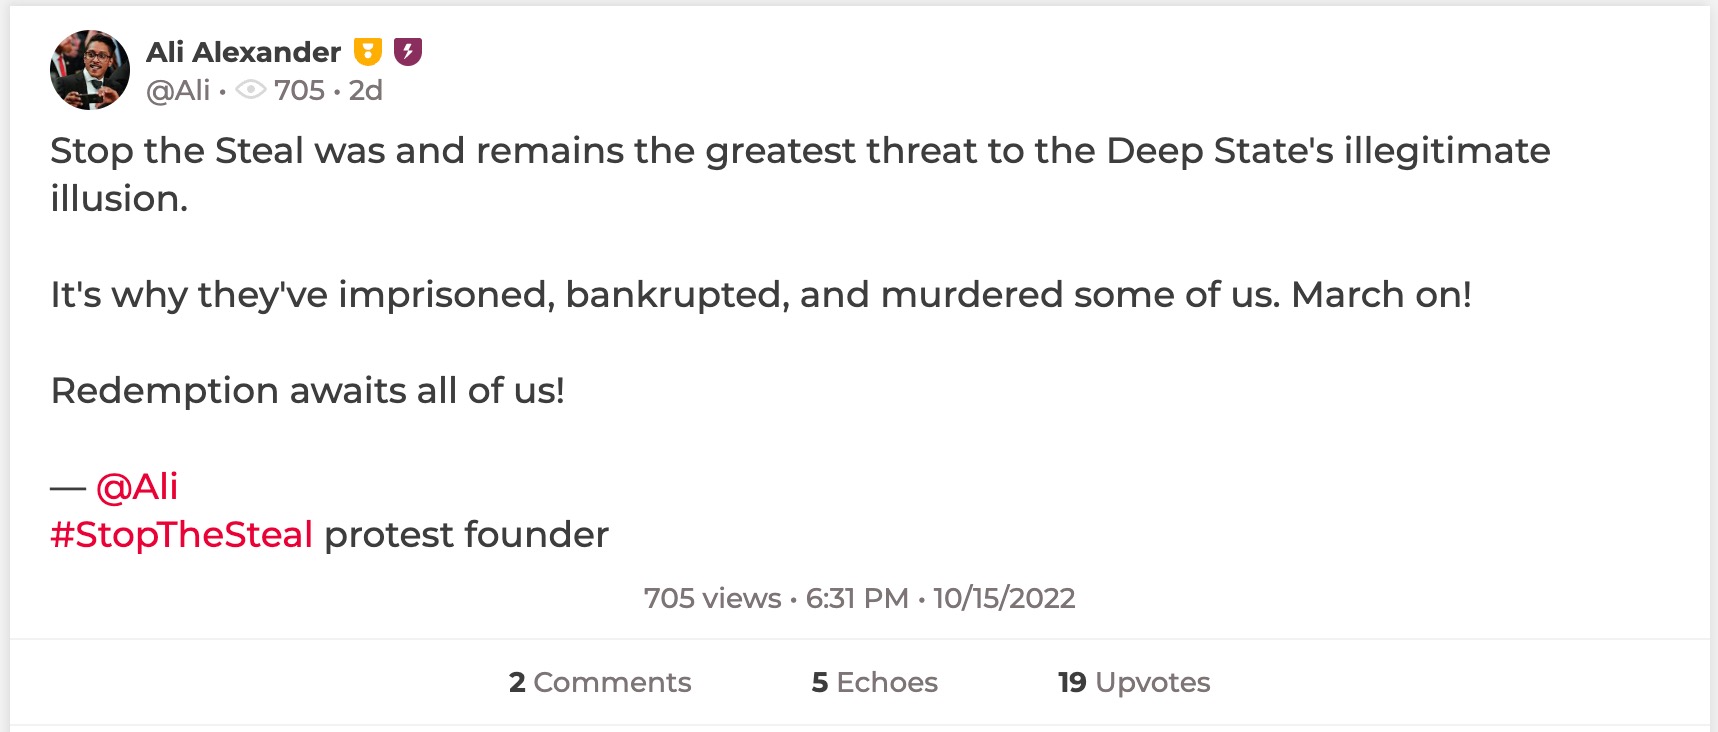Click the purple lightning bolt badge
Image resolution: width=1718 pixels, height=732 pixels.
click(x=409, y=51)
